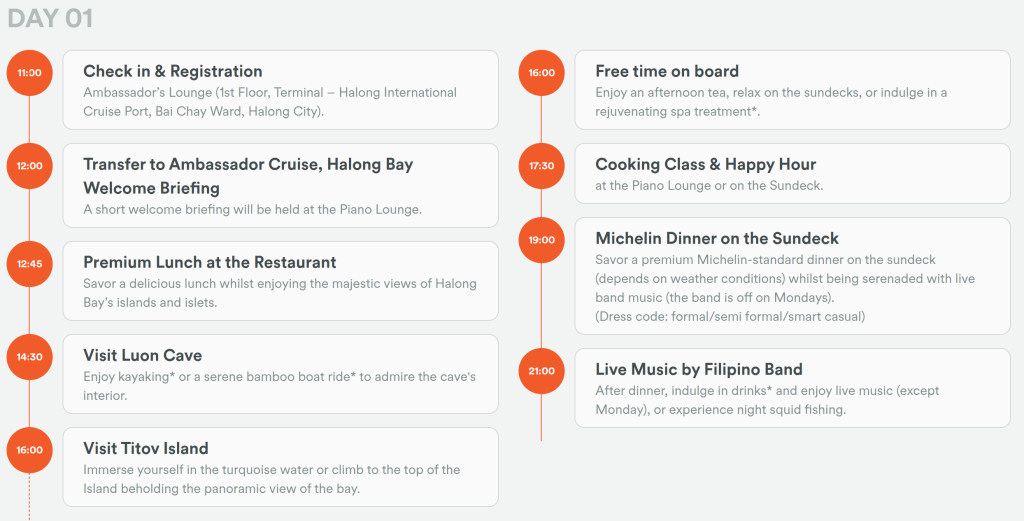Open Live Music by Filipino Band
Image resolution: width=1024 pixels, height=521 pixels.
click(x=699, y=369)
